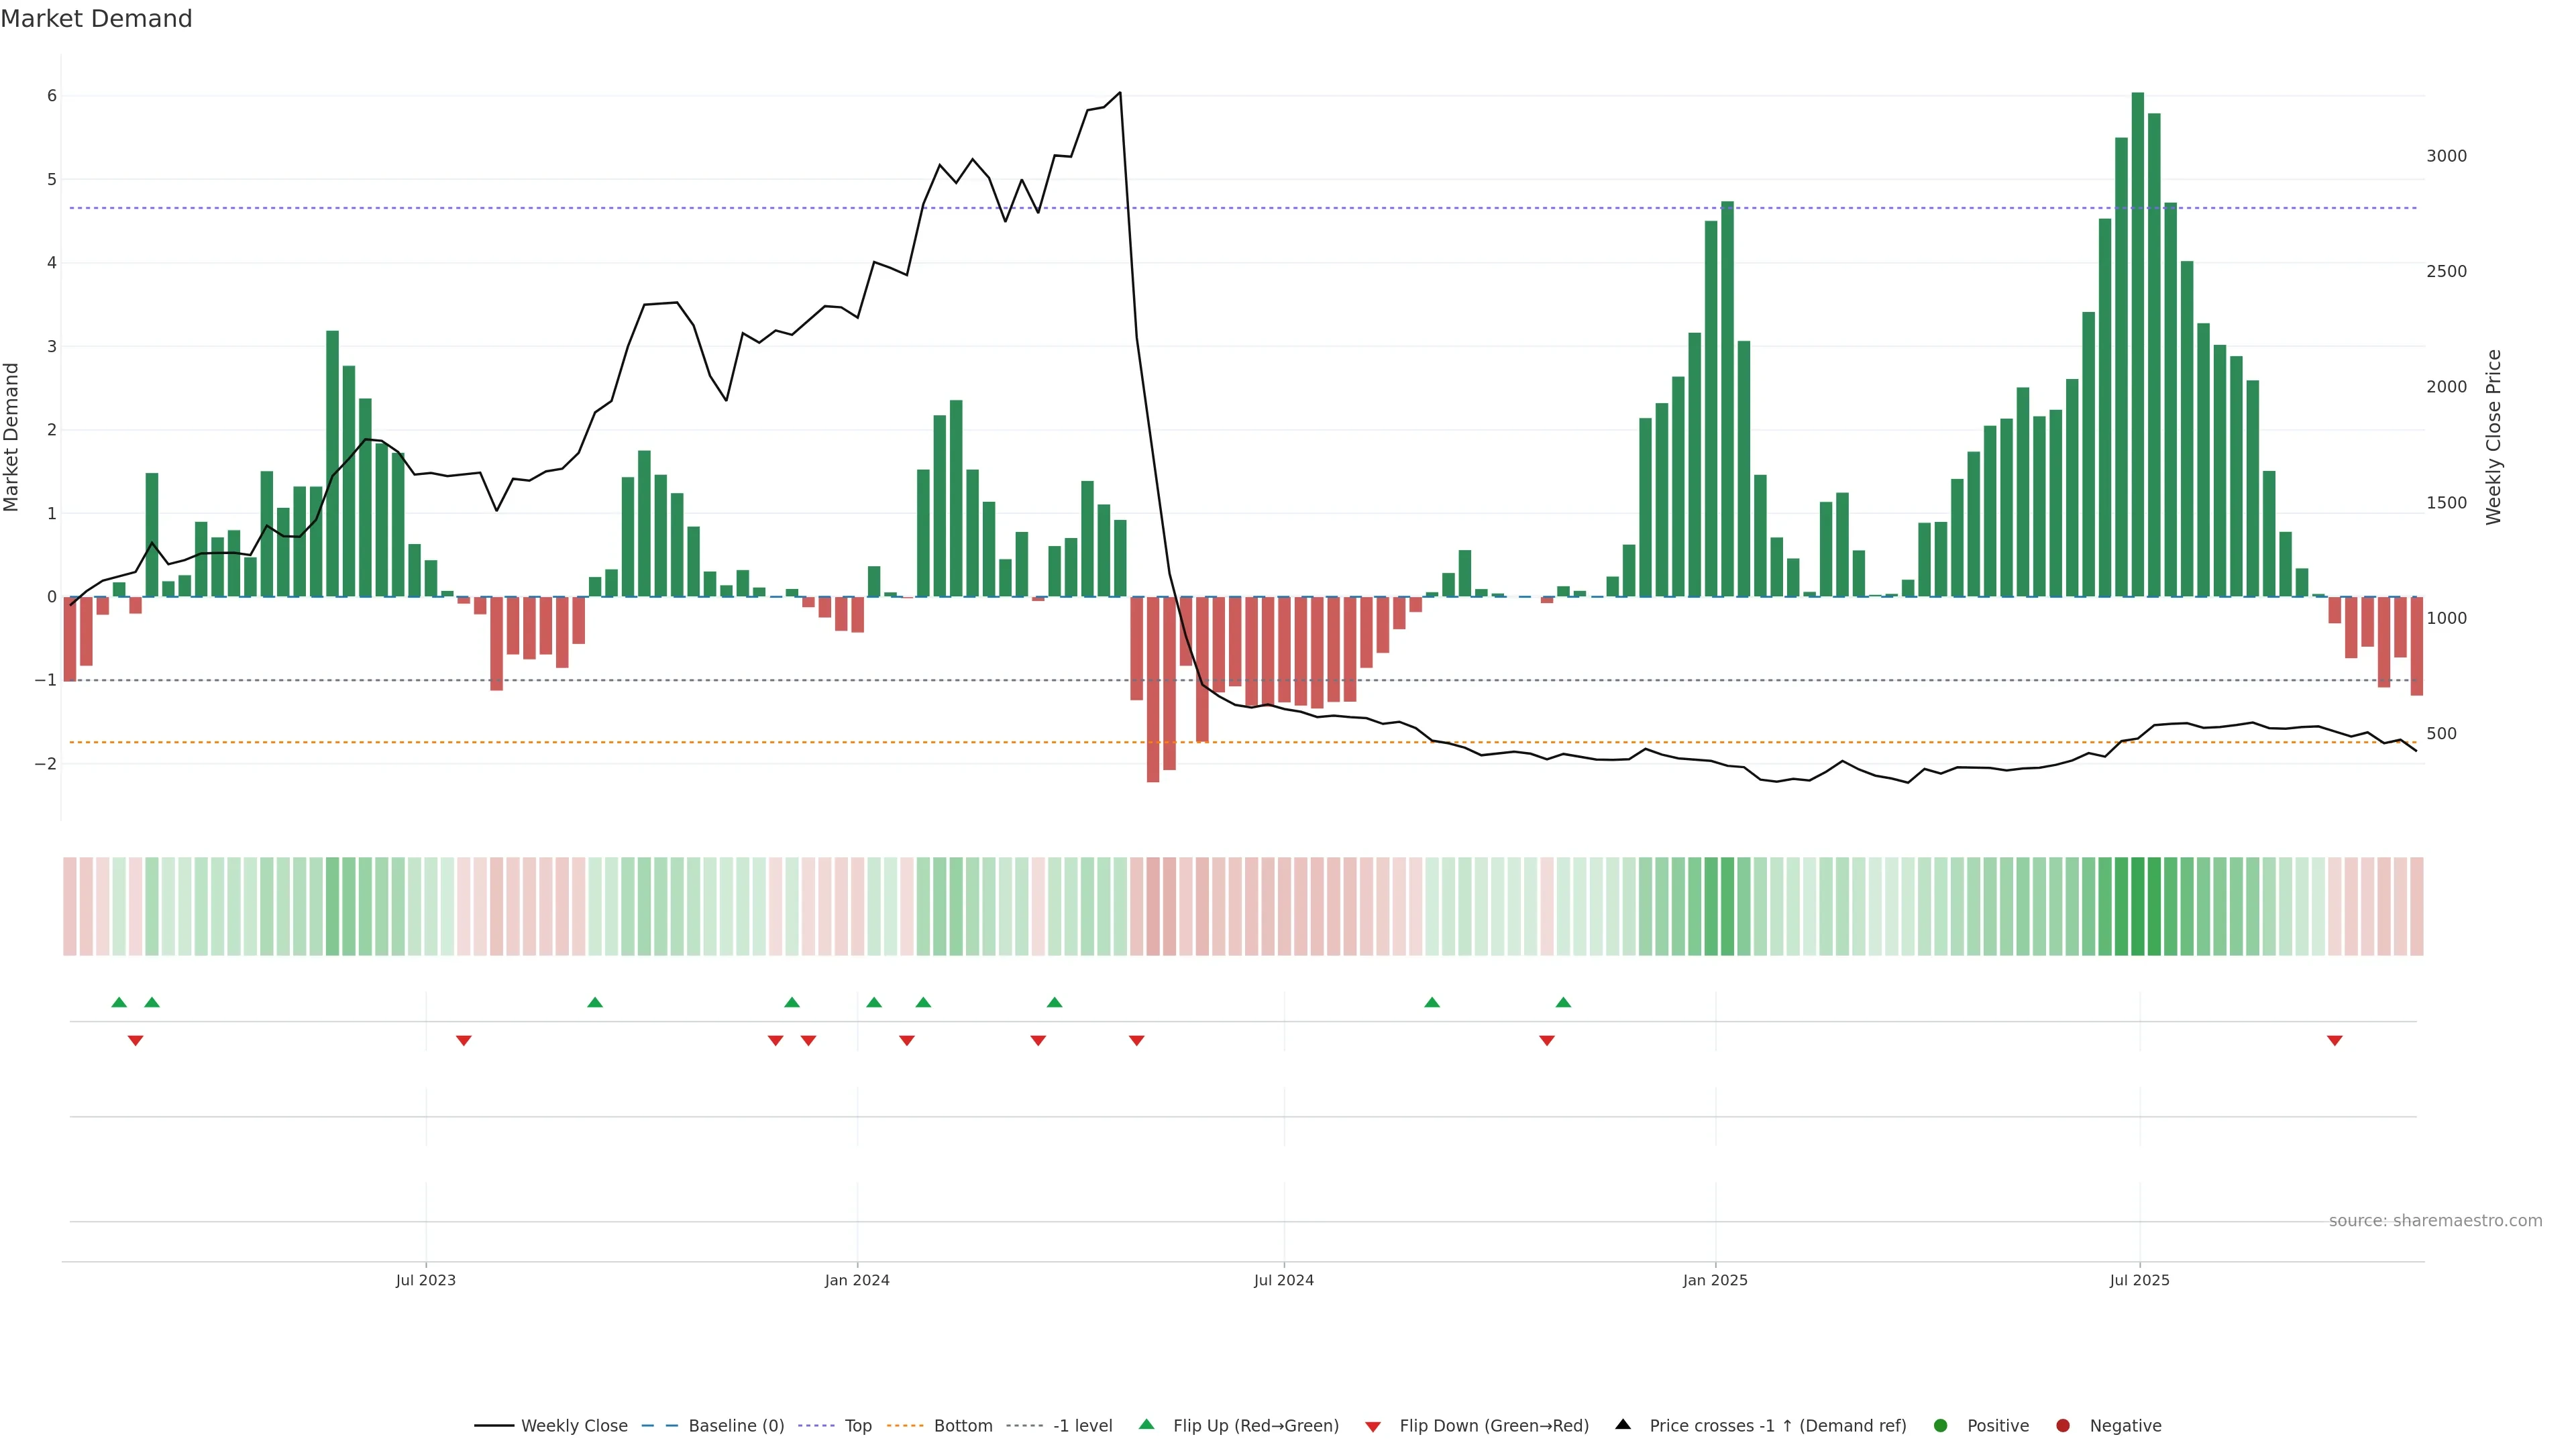Click the black triangle Price crosses legend icon
Viewport: 2576px width, 1449px height.
tap(1623, 1424)
